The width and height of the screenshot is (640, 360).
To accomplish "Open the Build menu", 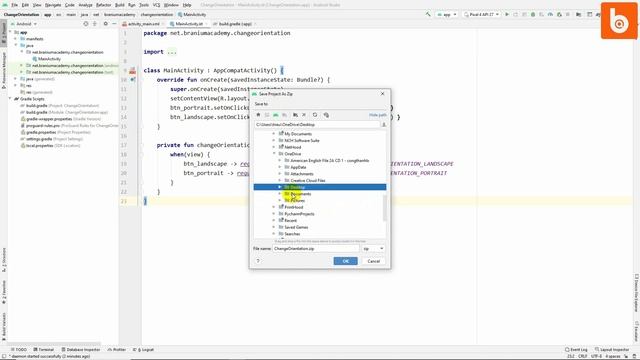I will tap(120, 5).
